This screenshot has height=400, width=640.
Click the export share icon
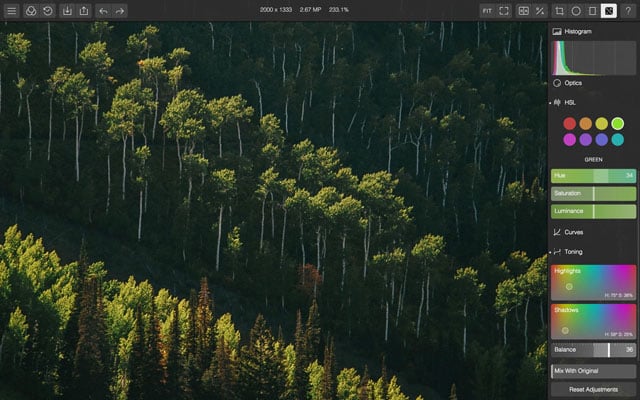tap(84, 11)
